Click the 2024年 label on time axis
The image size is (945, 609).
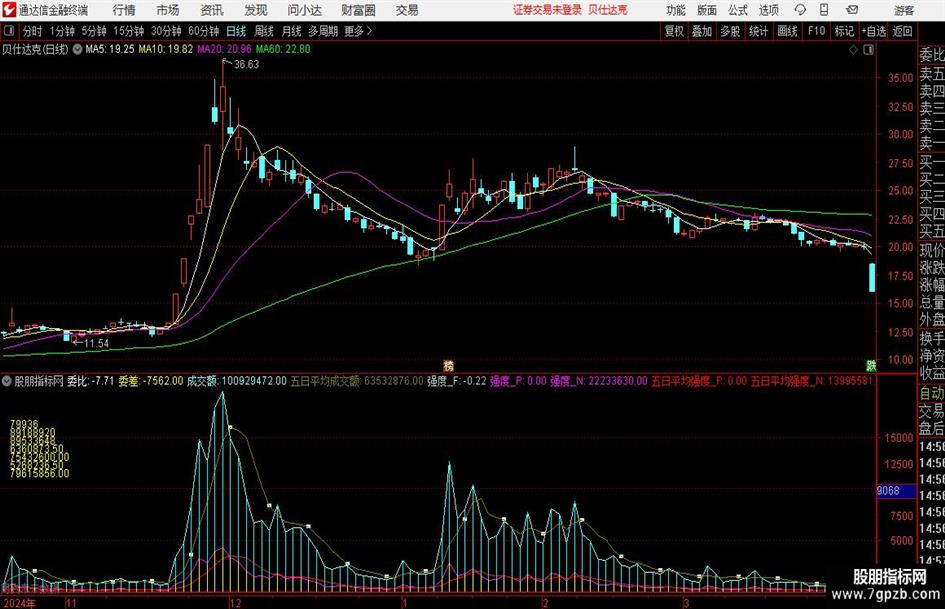point(19,603)
